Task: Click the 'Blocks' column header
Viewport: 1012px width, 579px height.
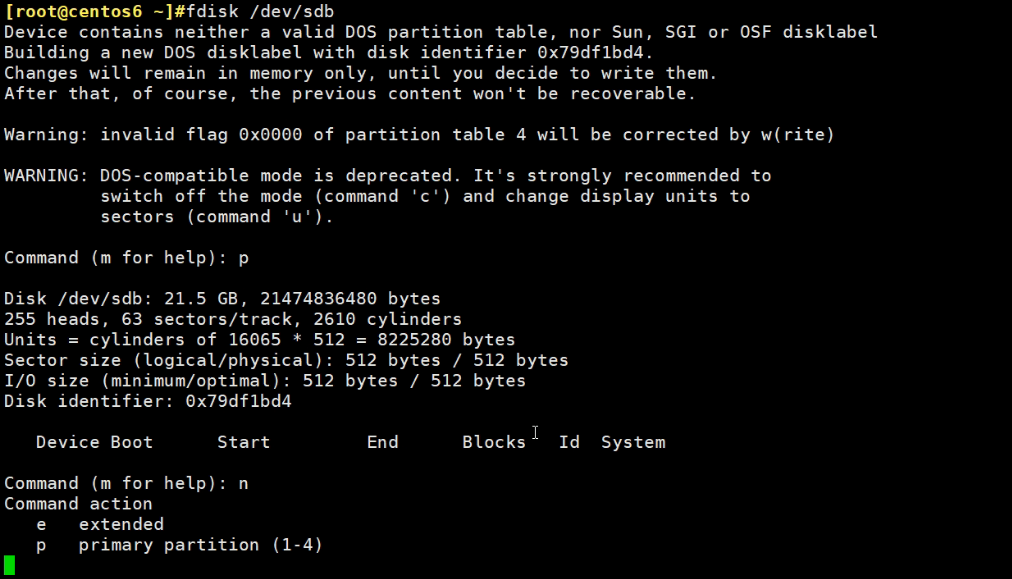Action: pyautogui.click(x=493, y=442)
